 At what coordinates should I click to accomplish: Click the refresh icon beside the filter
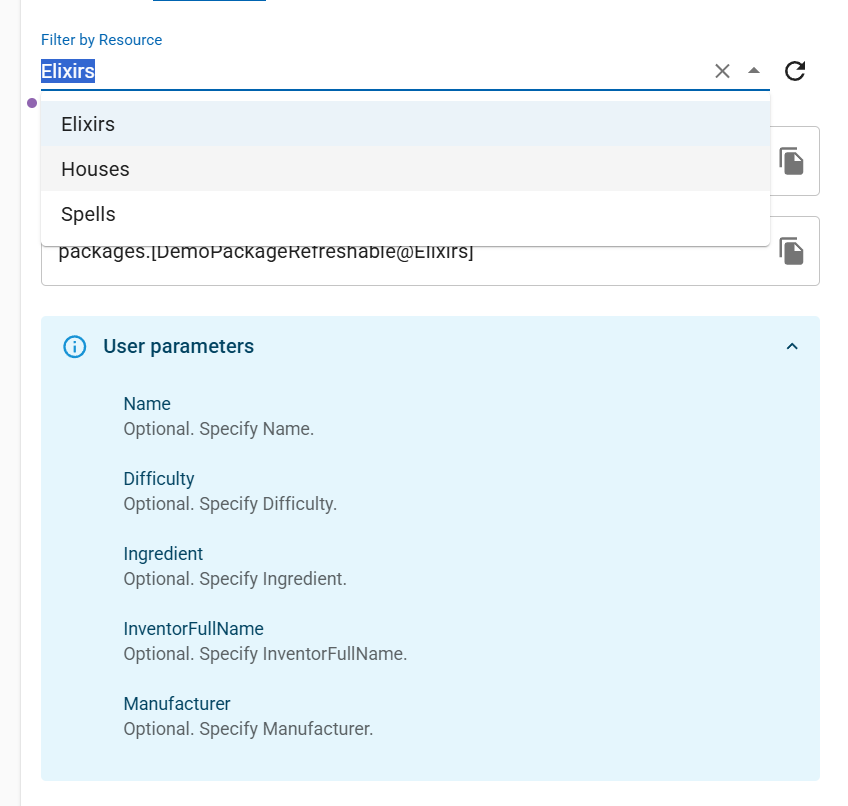pos(795,71)
